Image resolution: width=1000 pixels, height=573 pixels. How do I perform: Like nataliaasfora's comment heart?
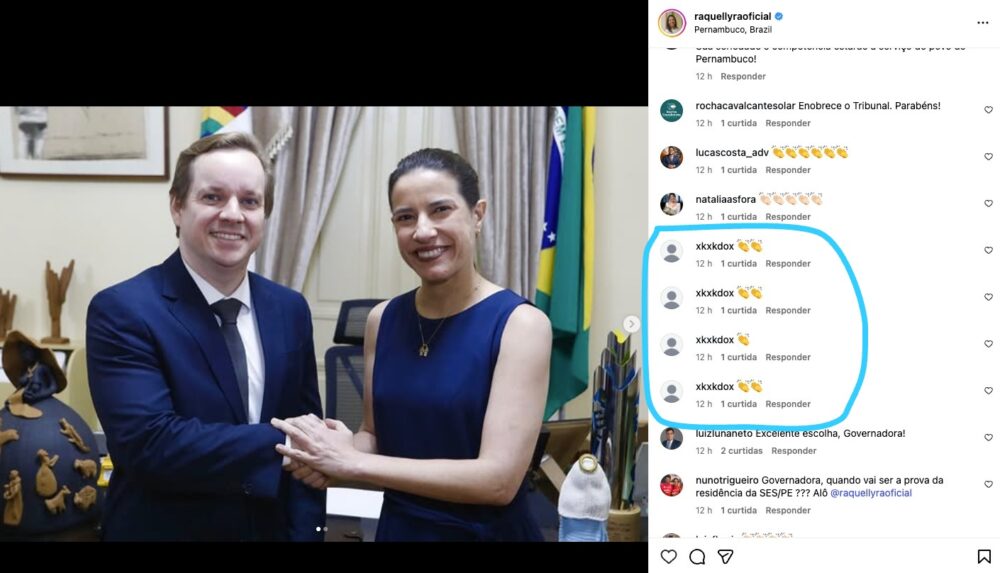988,204
